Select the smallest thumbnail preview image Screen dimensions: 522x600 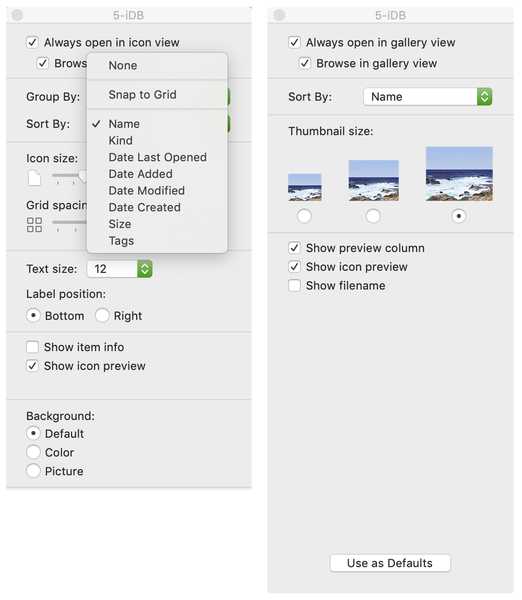tap(304, 187)
